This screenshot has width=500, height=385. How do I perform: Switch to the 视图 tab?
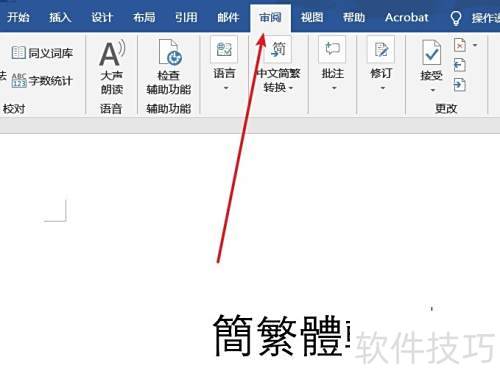[x=312, y=17]
